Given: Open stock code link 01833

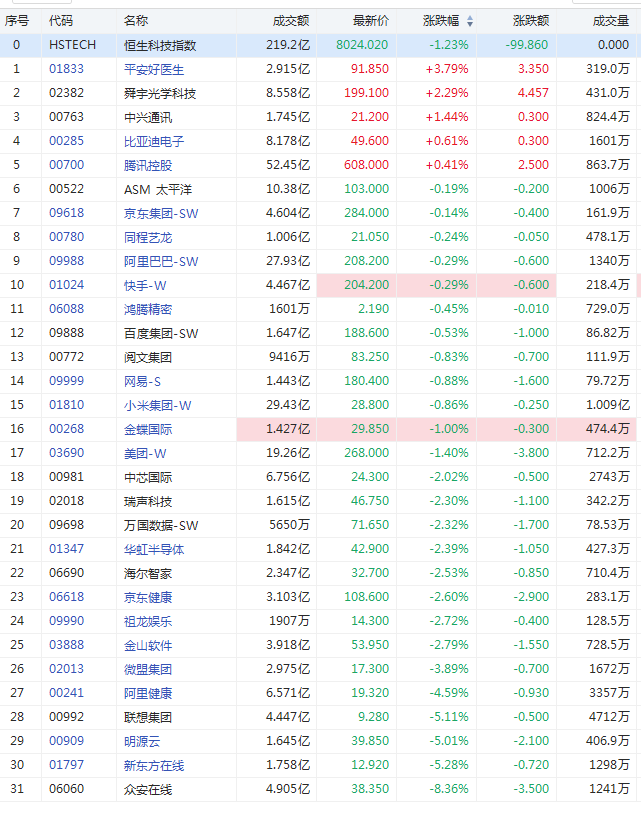Looking at the screenshot, I should (x=66, y=69).
